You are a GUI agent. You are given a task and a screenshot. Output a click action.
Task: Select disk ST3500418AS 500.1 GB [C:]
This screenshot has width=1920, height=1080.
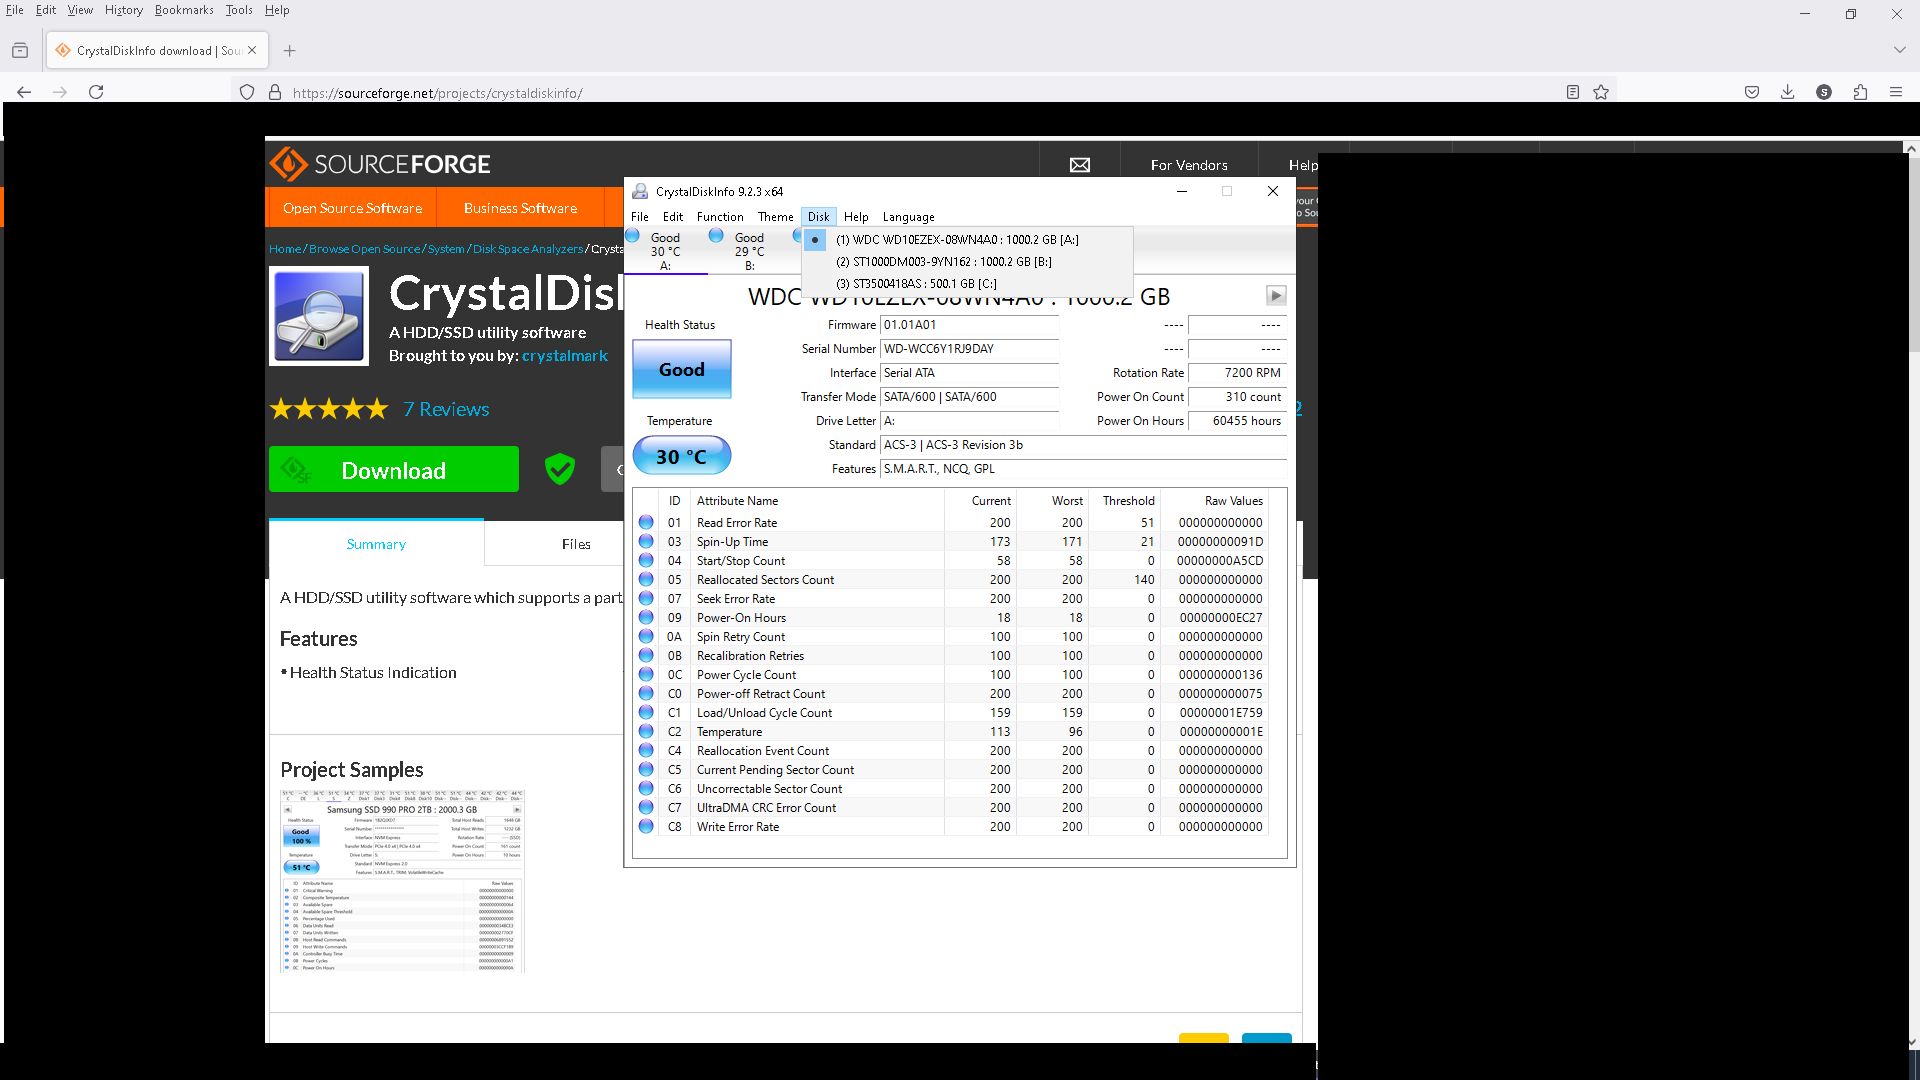967,284
